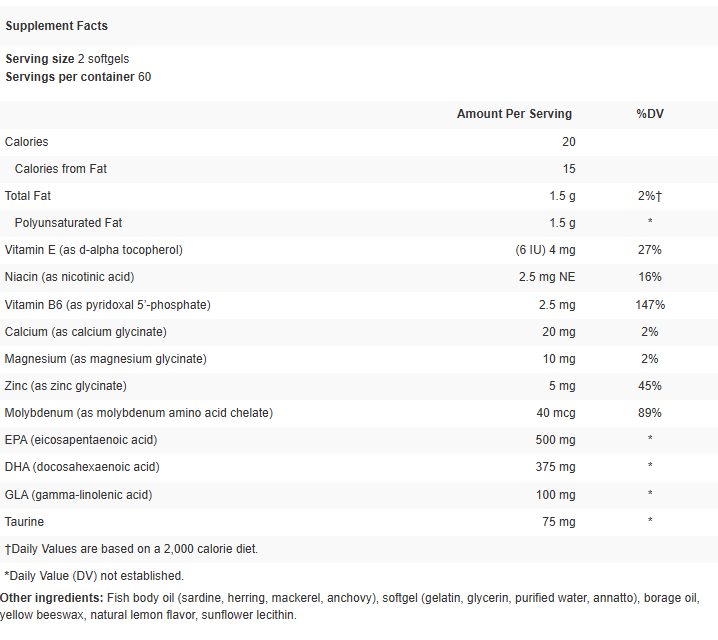Select the Calories row label
This screenshot has height=640, width=718.
[x=27, y=142]
